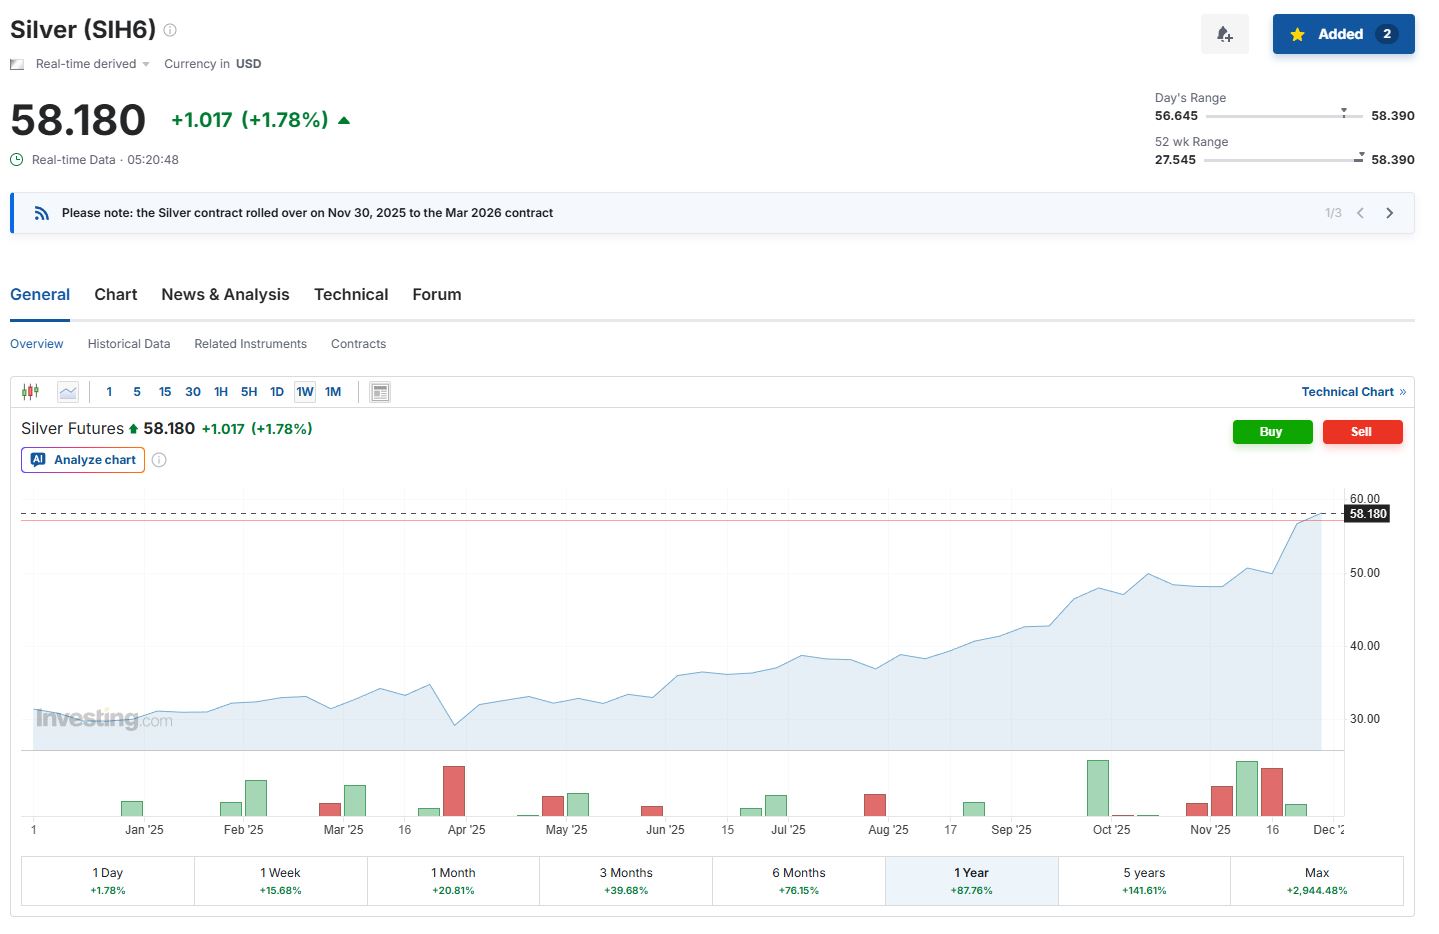Click the info icon next to Analyze chart

159,460
